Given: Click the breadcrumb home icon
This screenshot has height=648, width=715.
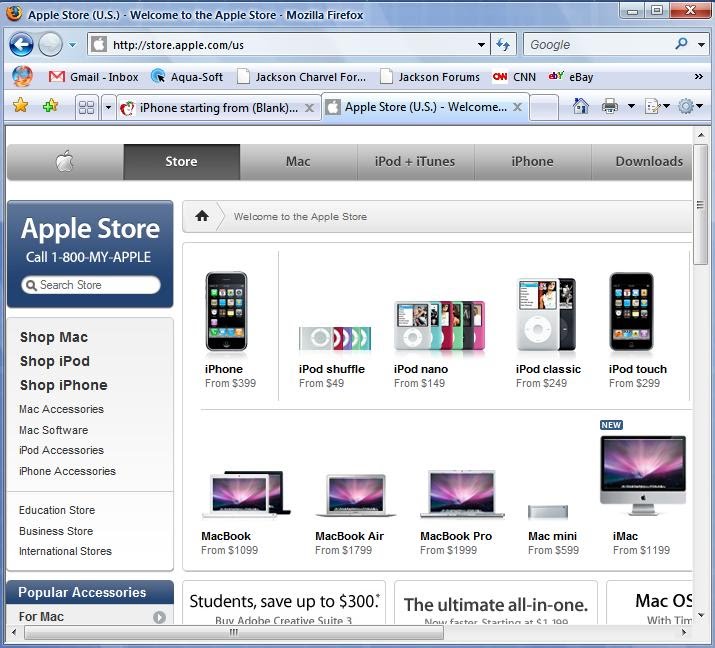Looking at the screenshot, I should 202,216.
